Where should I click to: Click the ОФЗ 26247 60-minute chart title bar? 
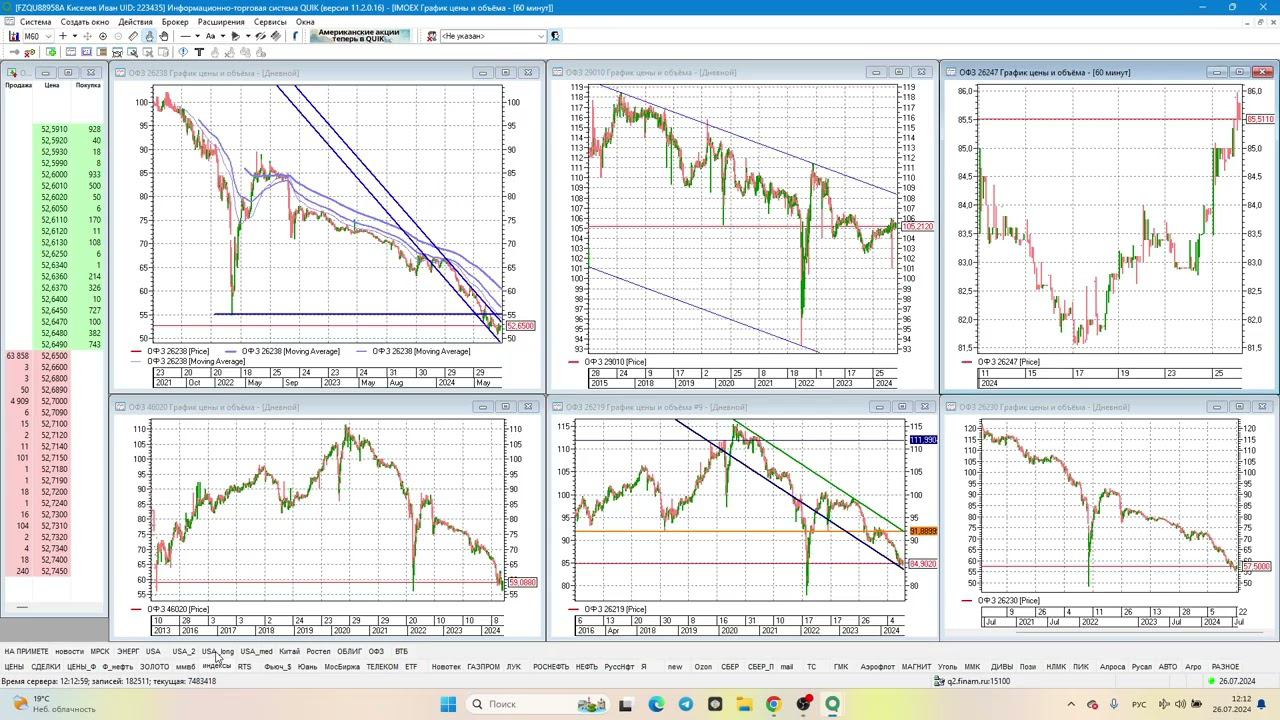[x=1109, y=72]
